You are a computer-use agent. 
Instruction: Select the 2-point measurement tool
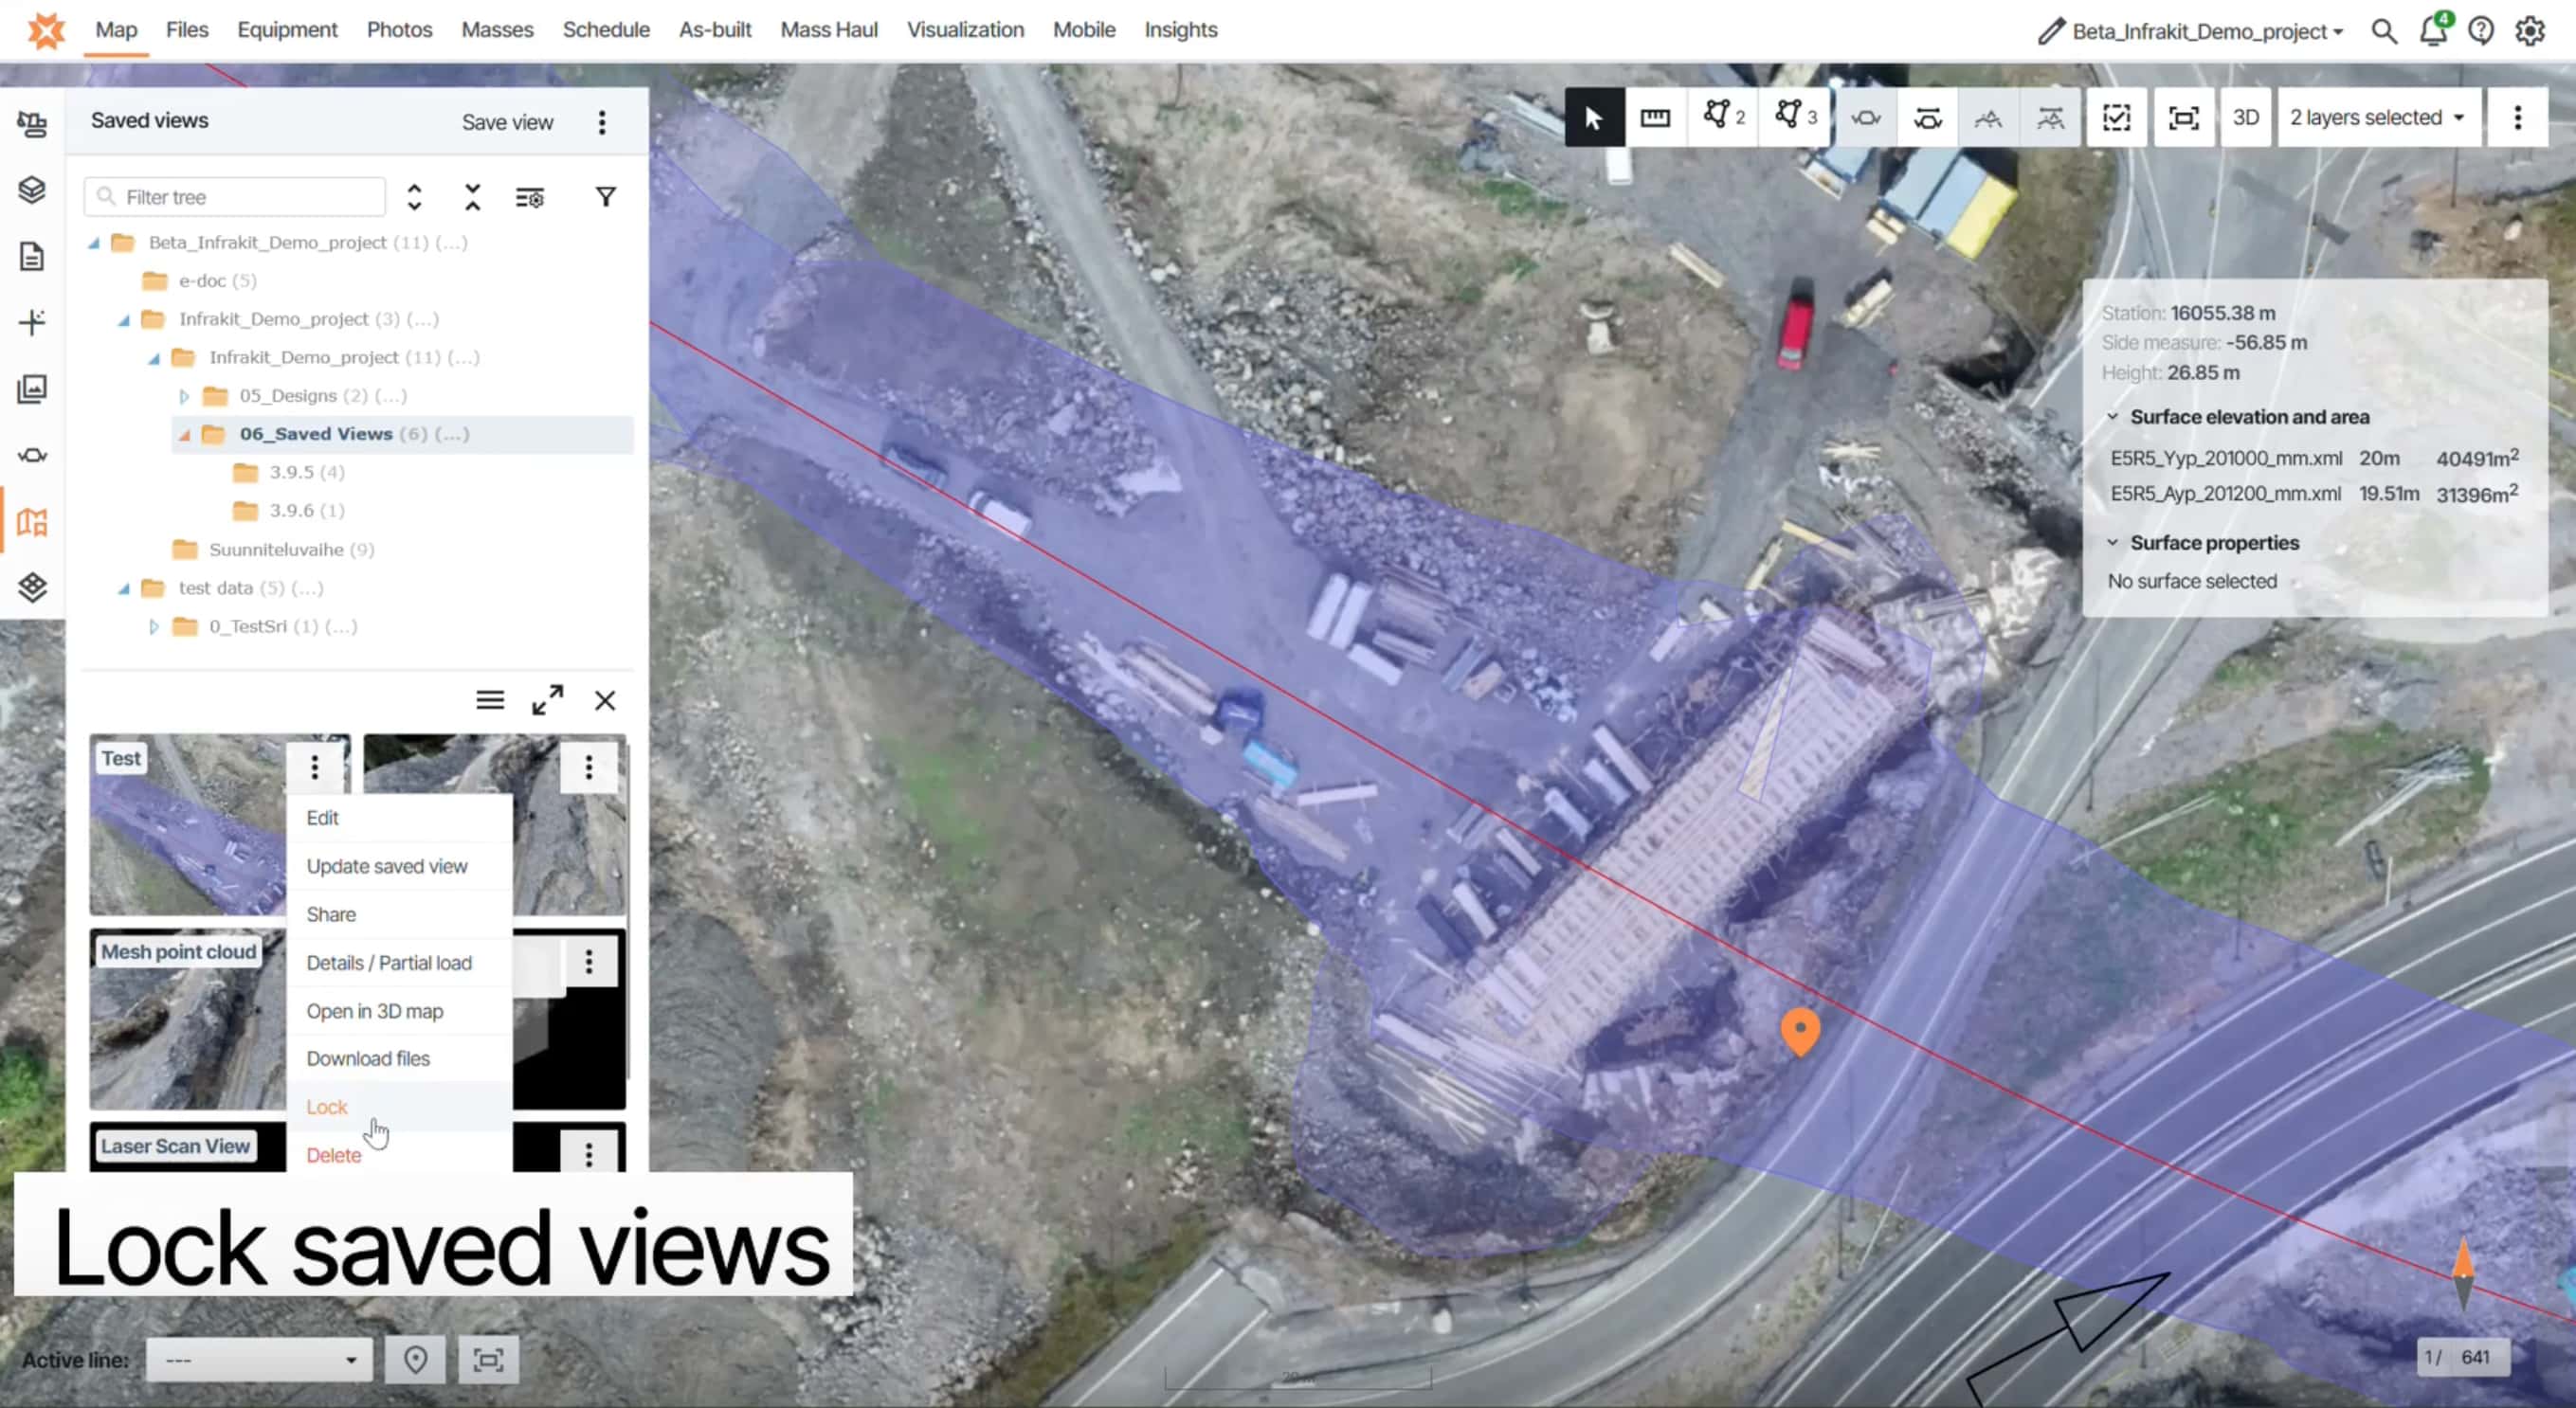pos(1723,118)
